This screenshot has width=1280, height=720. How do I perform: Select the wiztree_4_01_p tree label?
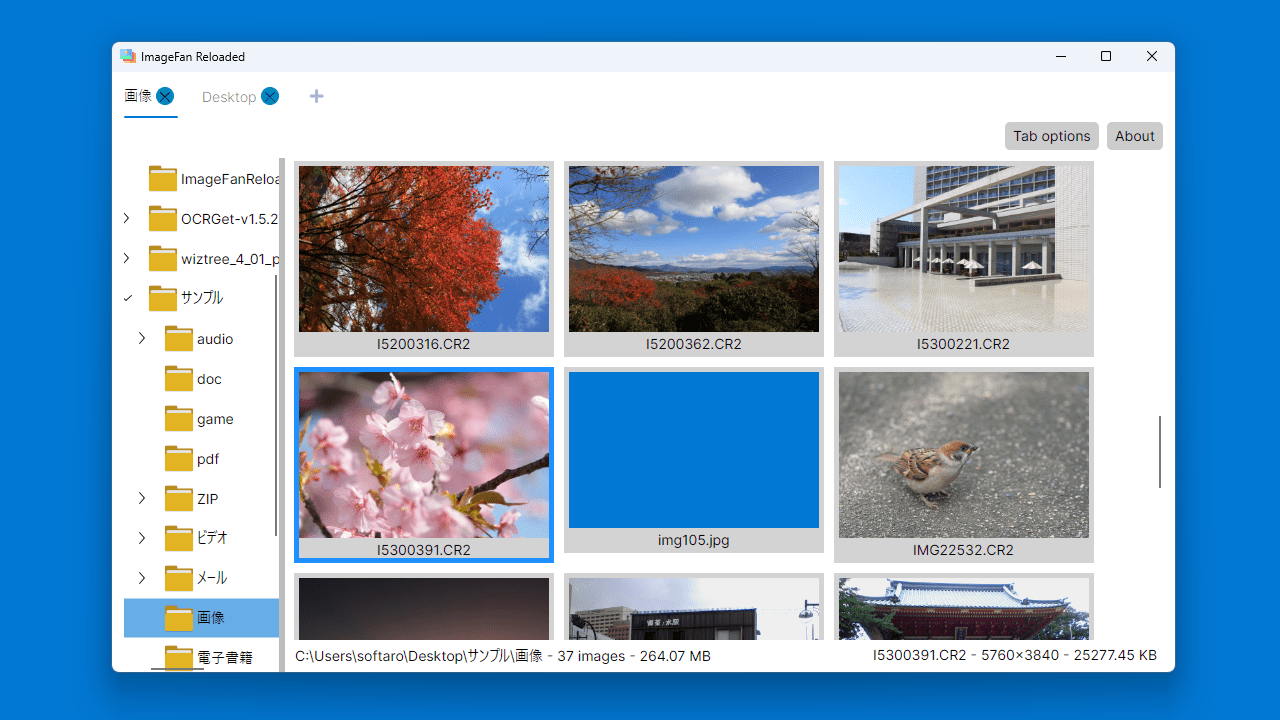coord(230,259)
